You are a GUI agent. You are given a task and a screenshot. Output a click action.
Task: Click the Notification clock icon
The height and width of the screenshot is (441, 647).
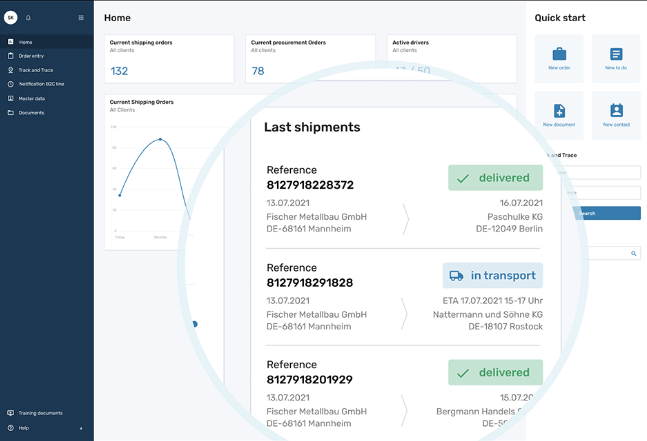[x=11, y=84]
